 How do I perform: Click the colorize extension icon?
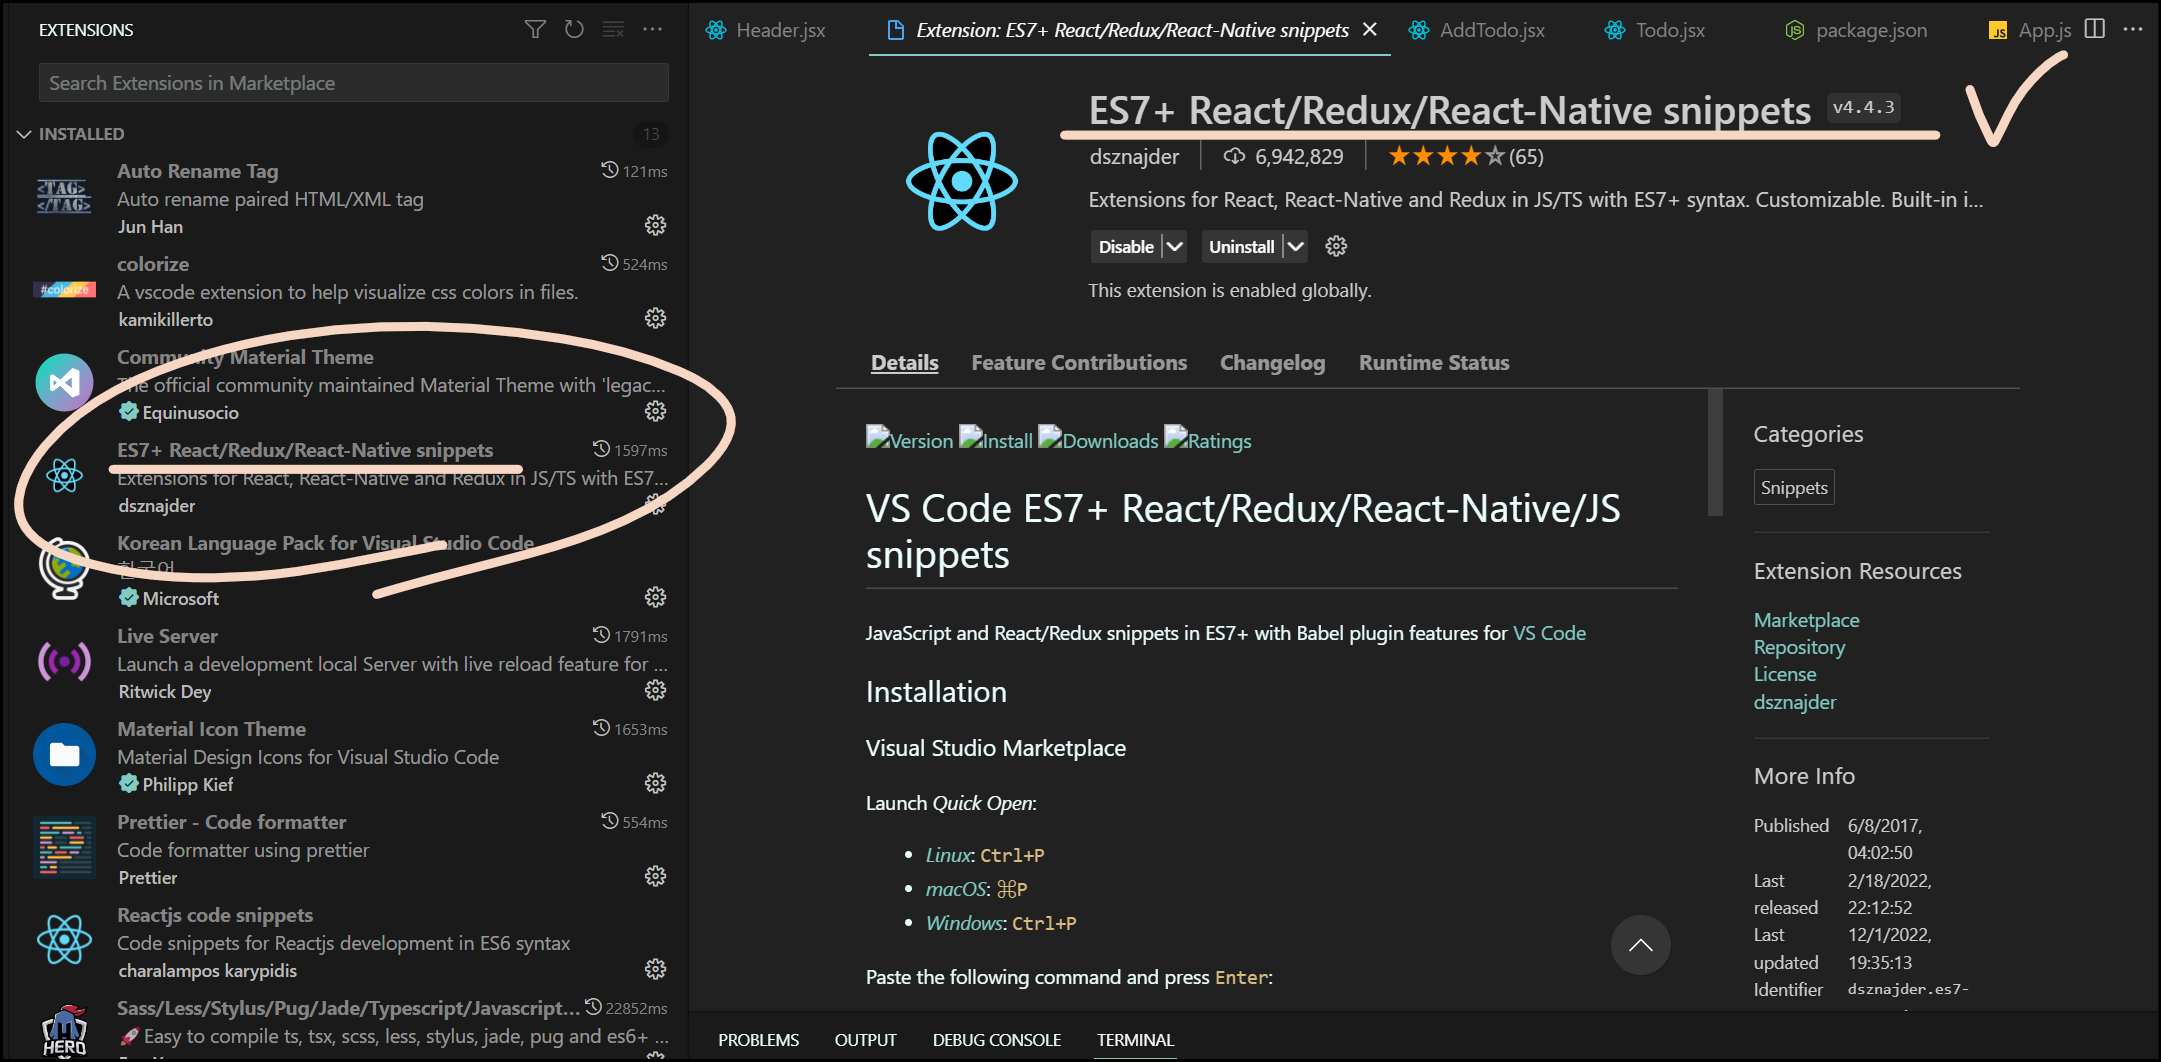click(x=64, y=290)
